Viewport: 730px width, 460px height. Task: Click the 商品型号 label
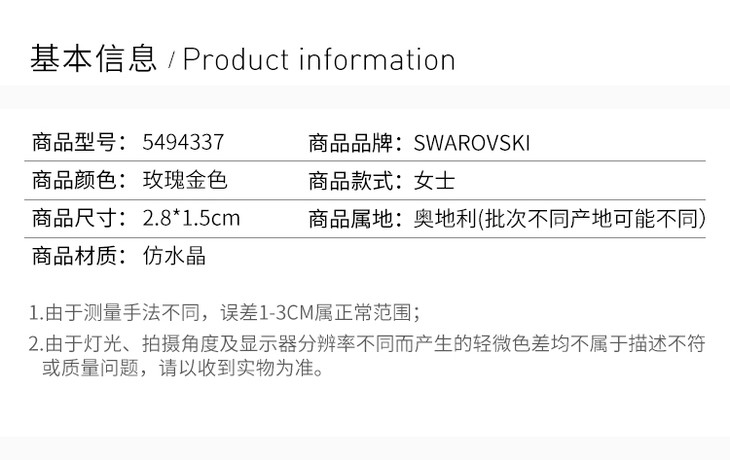click(78, 143)
